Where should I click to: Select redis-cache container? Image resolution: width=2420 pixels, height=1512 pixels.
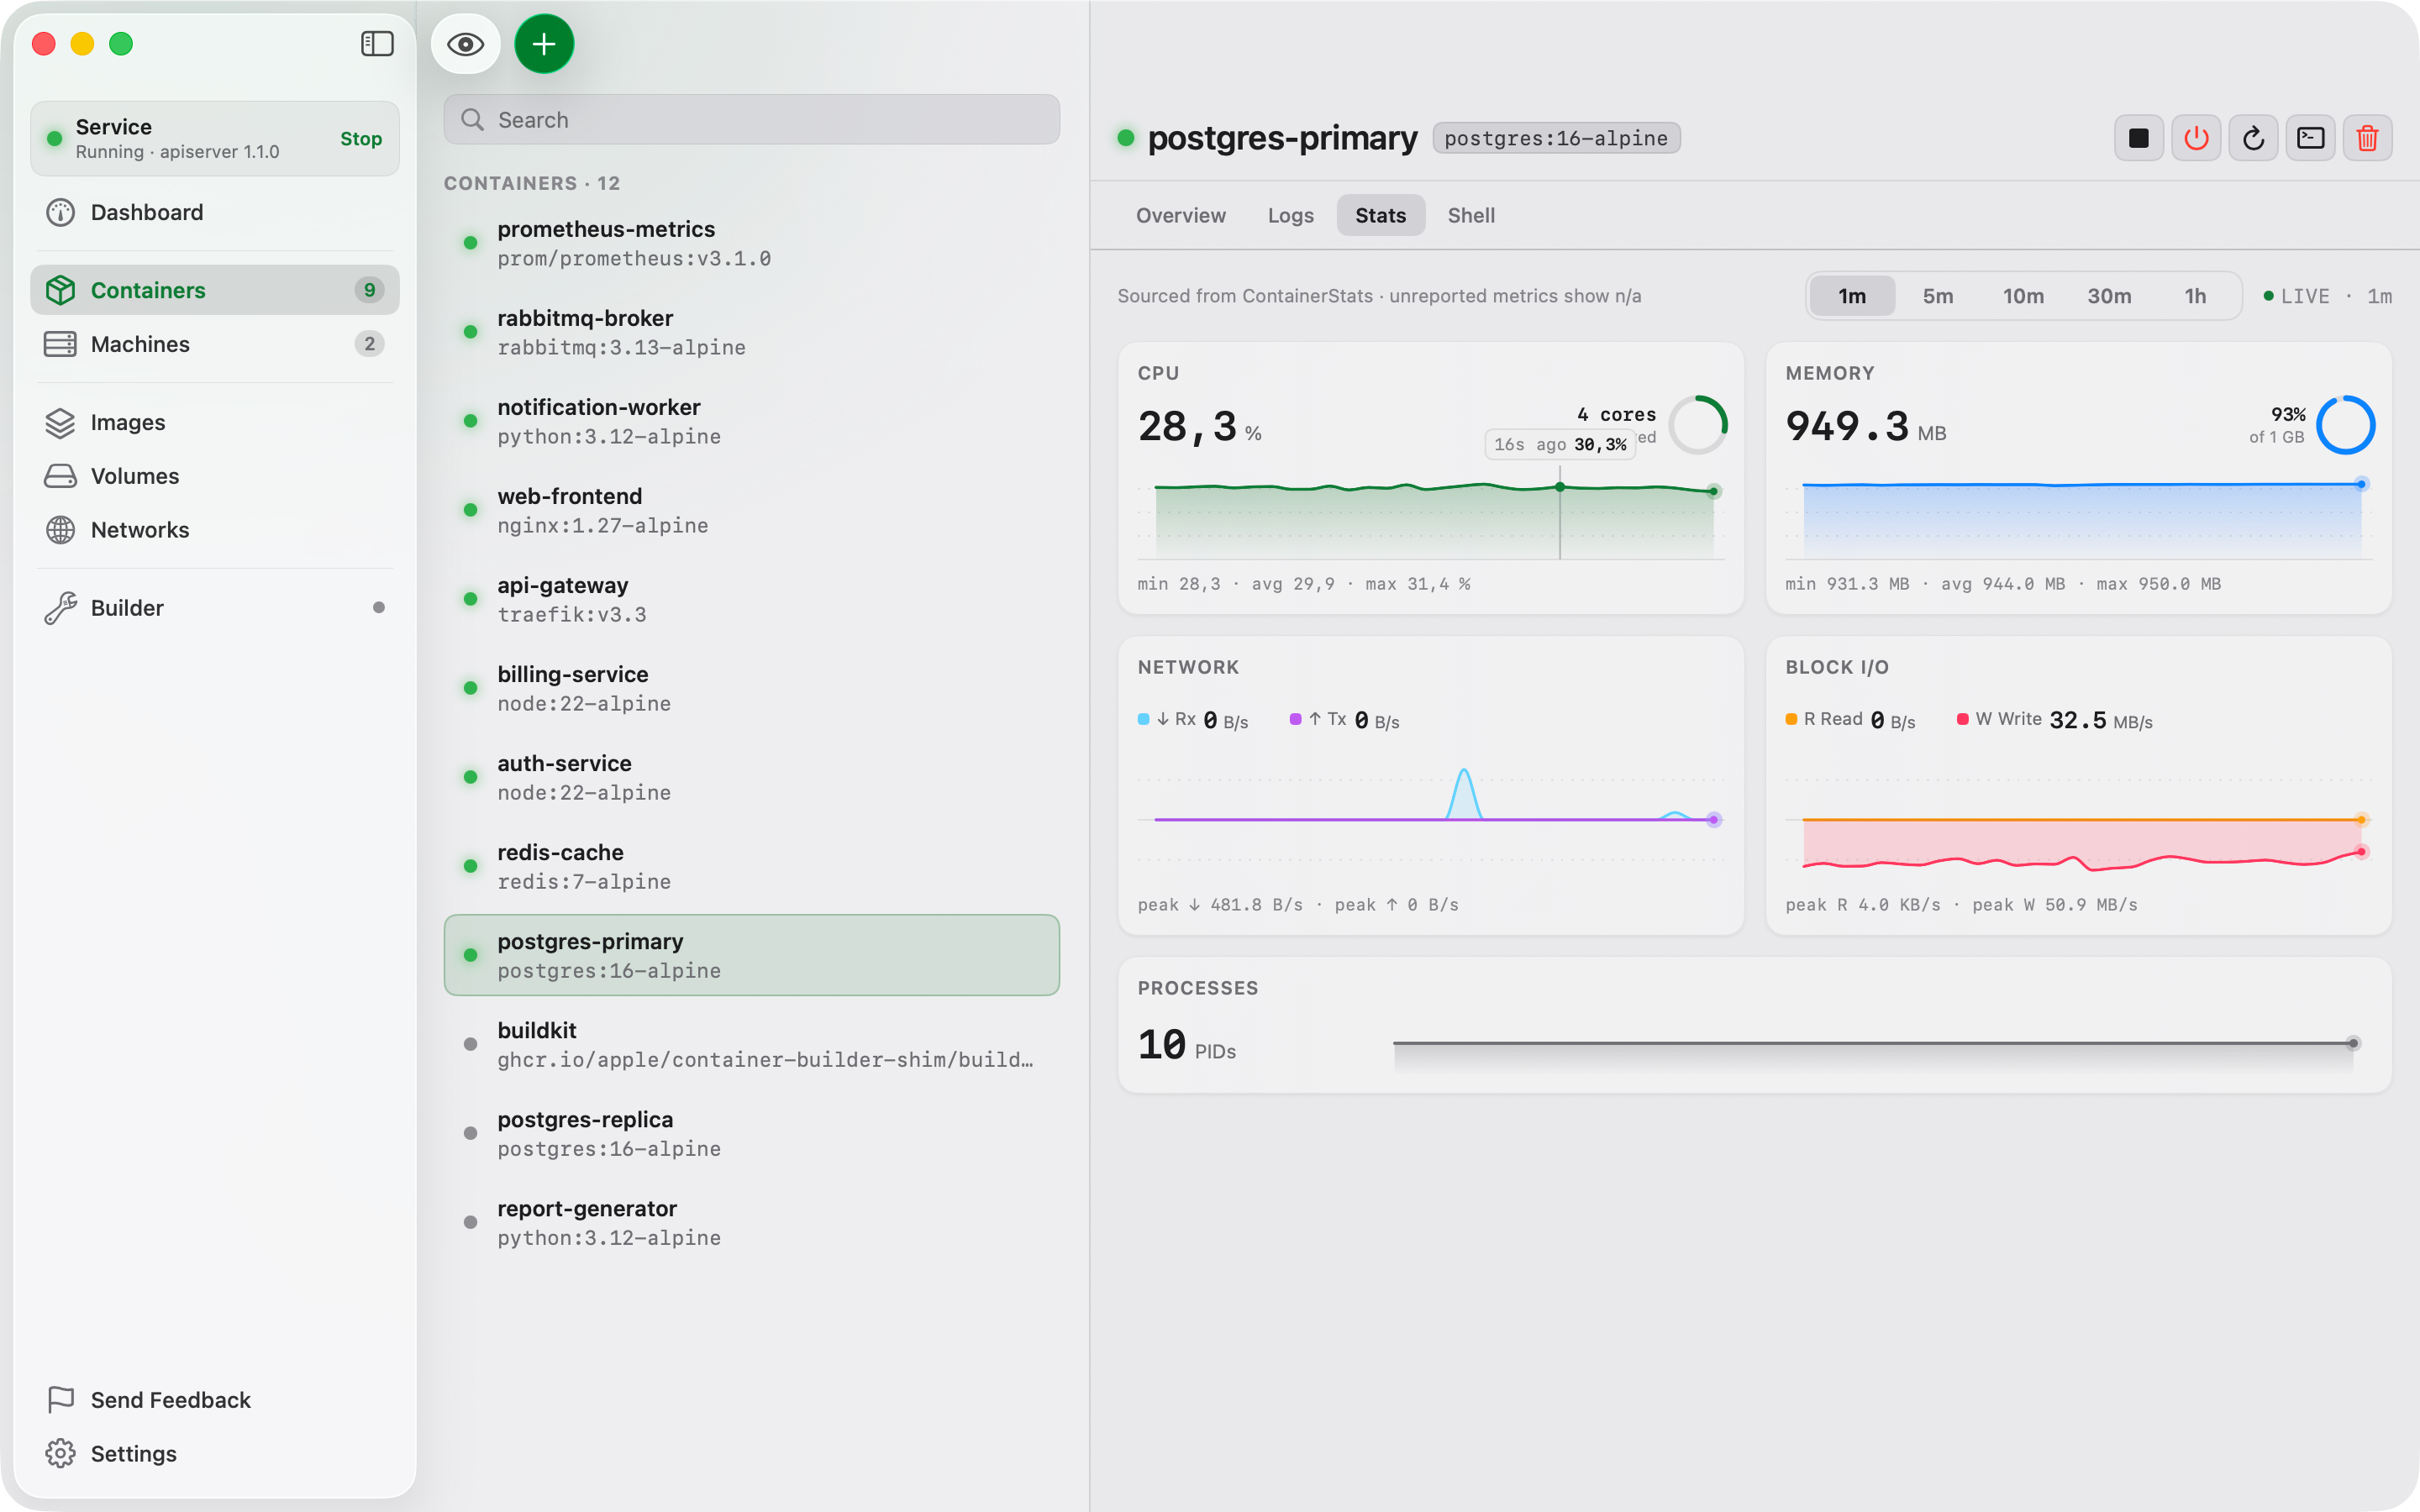[x=752, y=866]
